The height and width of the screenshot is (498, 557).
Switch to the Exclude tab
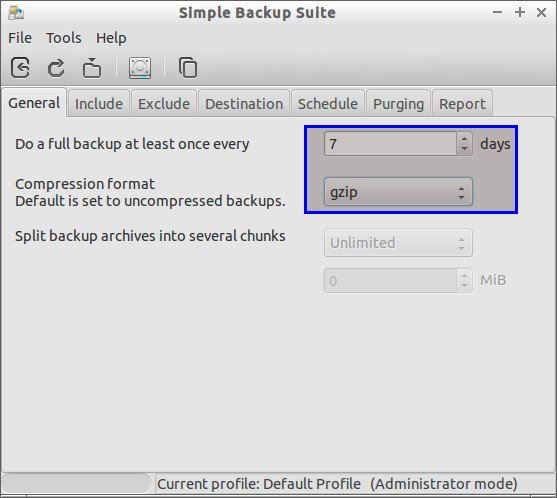tap(164, 104)
